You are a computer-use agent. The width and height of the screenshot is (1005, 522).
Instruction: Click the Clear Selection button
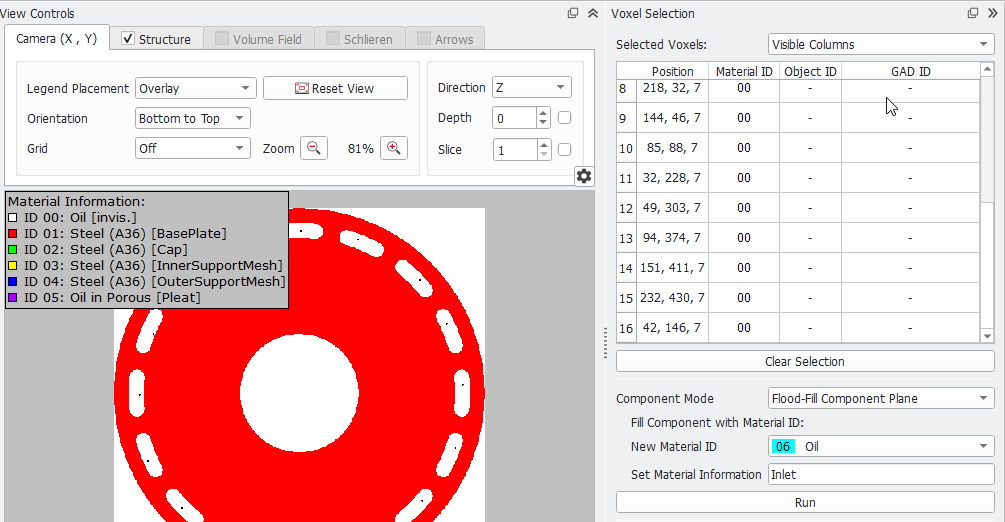pos(805,361)
